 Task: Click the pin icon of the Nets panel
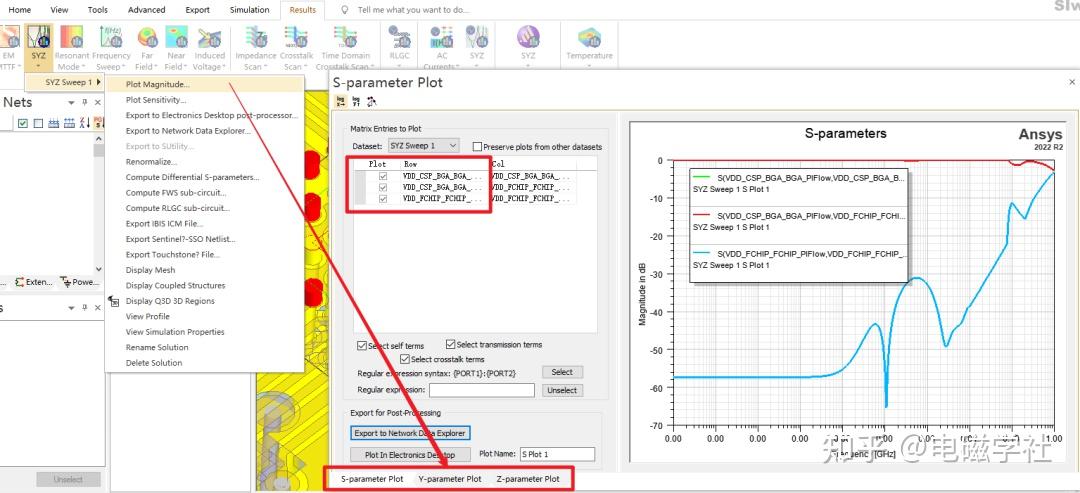[x=85, y=103]
